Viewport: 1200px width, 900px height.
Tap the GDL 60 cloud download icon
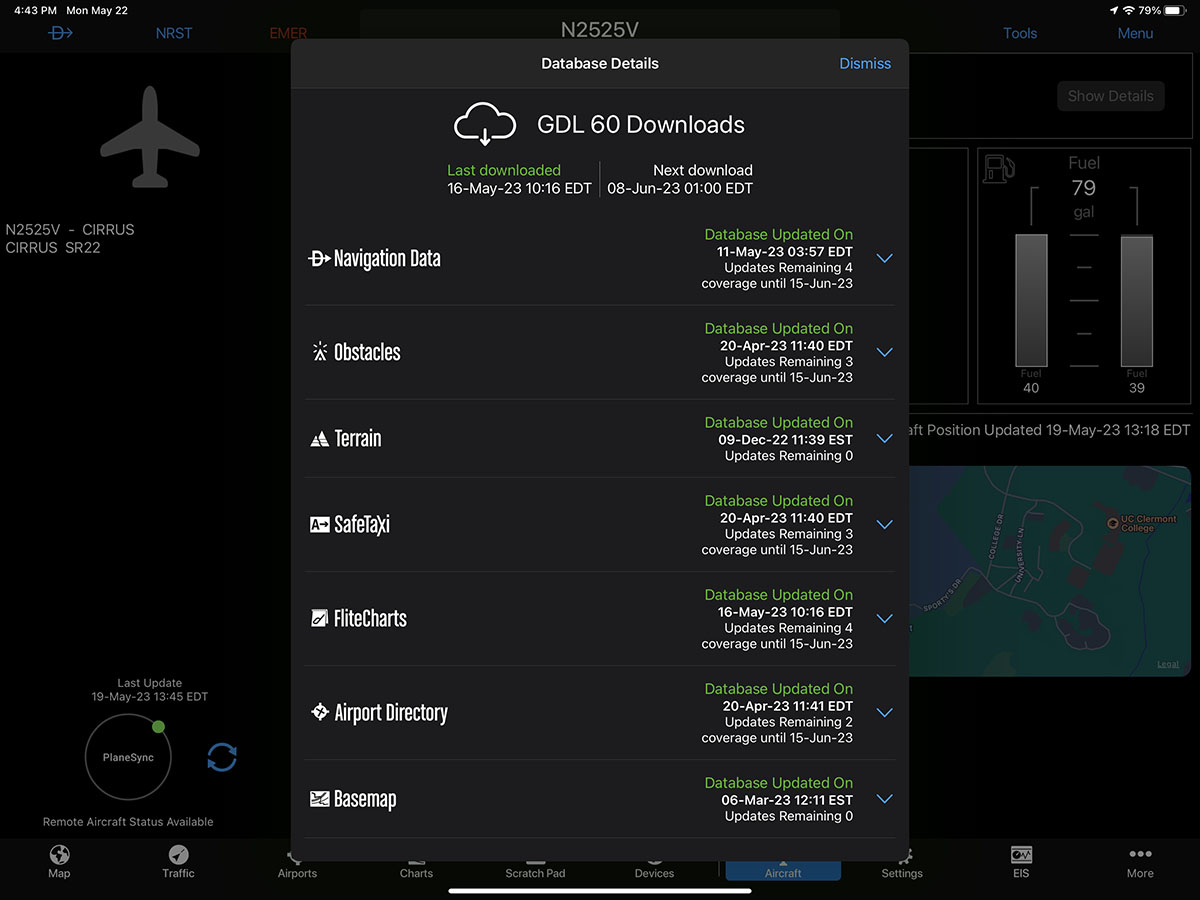tap(485, 125)
